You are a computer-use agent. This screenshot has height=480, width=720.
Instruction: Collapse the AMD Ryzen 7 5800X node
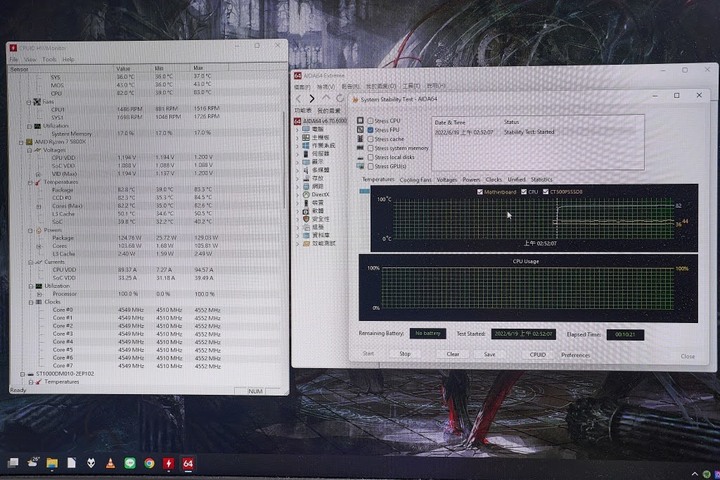(21, 142)
